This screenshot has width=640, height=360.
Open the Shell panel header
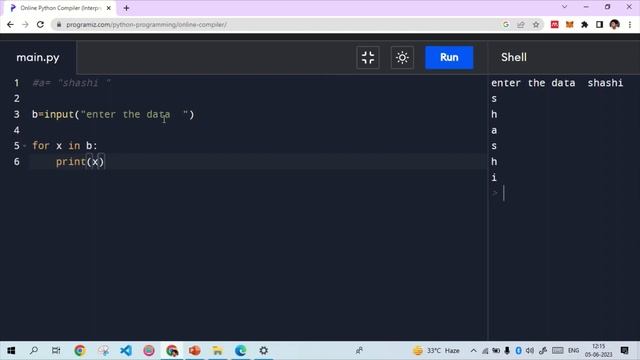click(x=514, y=58)
